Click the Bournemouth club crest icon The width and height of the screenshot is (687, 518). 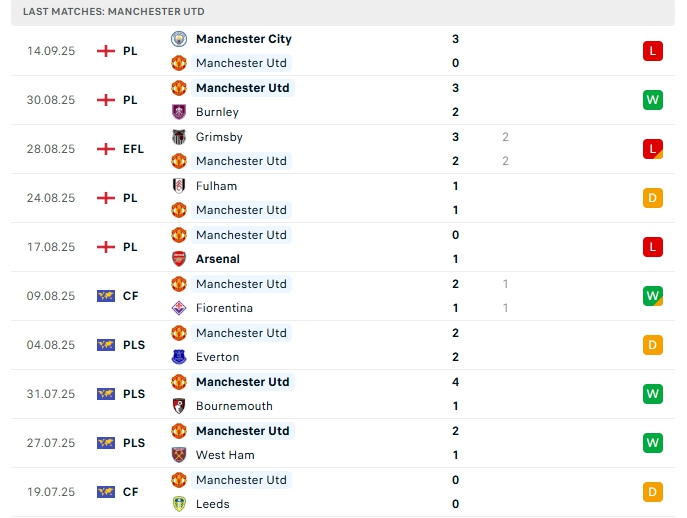tap(179, 406)
